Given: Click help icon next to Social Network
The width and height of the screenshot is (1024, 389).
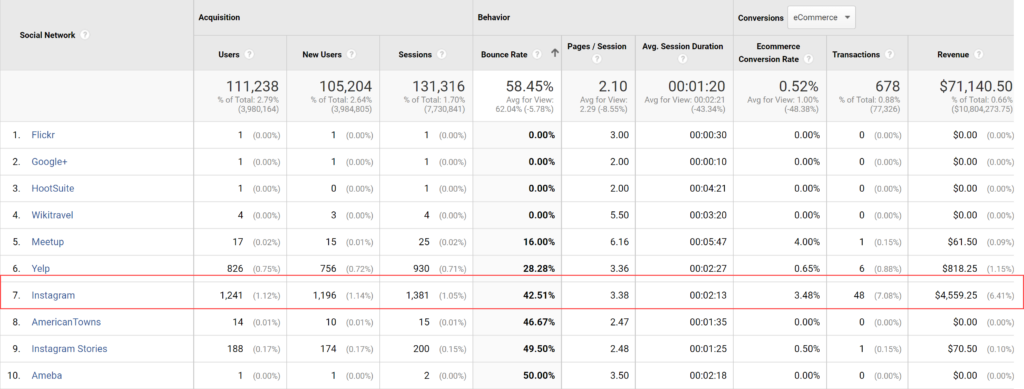Looking at the screenshot, I should (x=85, y=35).
